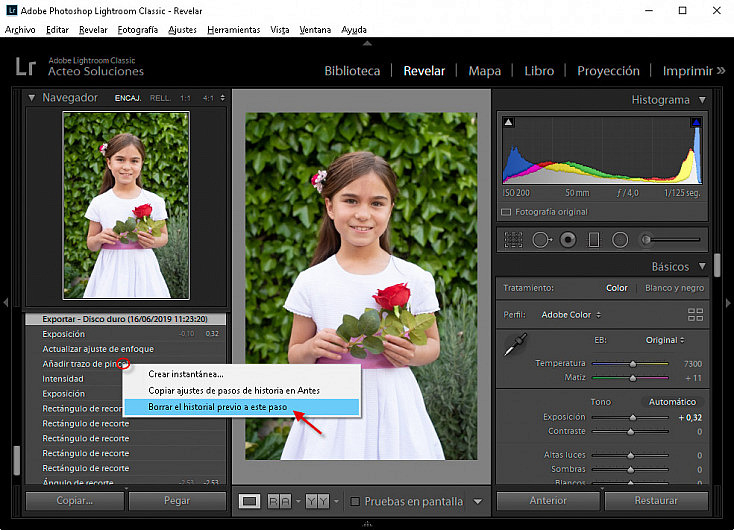Click the Pegar button
734x530 pixels.
(x=177, y=501)
